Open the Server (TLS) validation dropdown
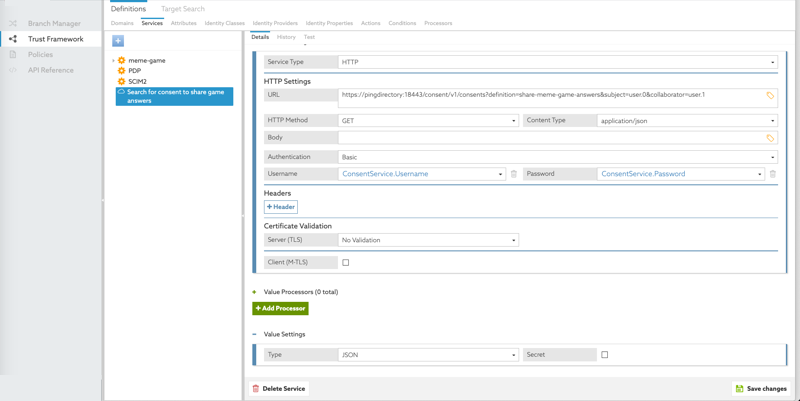This screenshot has width=800, height=401. [x=428, y=241]
